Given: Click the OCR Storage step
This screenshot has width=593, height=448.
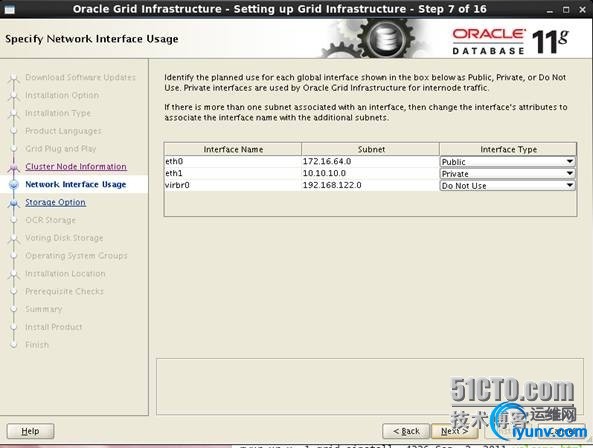Looking at the screenshot, I should tap(50, 220).
